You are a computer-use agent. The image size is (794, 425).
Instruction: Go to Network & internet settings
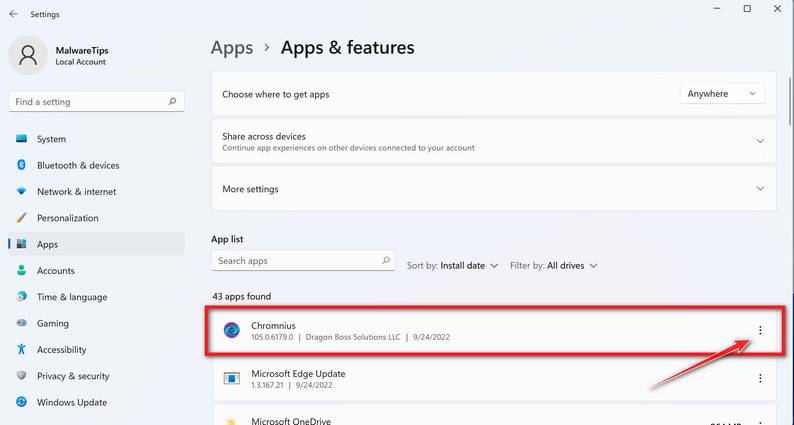click(x=76, y=191)
